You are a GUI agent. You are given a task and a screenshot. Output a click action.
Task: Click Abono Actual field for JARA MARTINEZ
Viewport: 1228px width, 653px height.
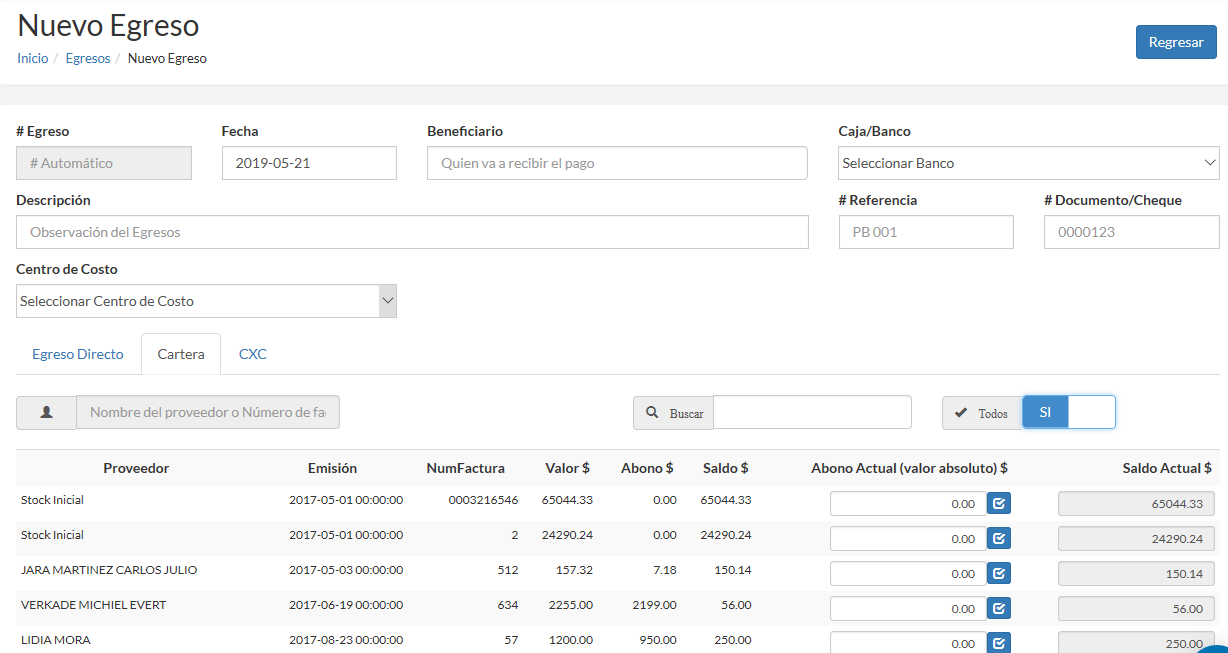pyautogui.click(x=908, y=573)
